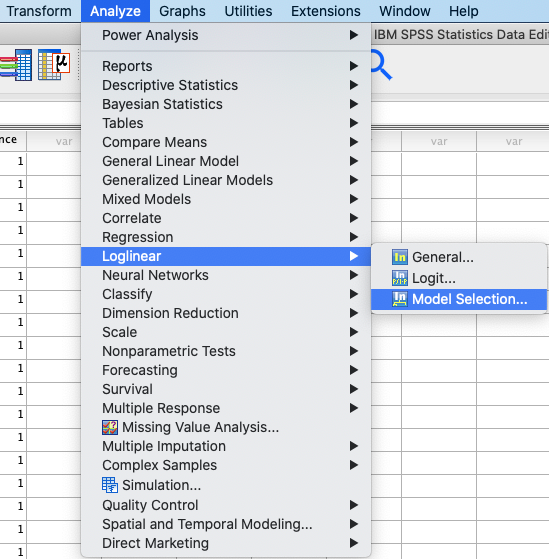The height and width of the screenshot is (559, 549).
Task: Open the Graphs menu
Action: [182, 11]
